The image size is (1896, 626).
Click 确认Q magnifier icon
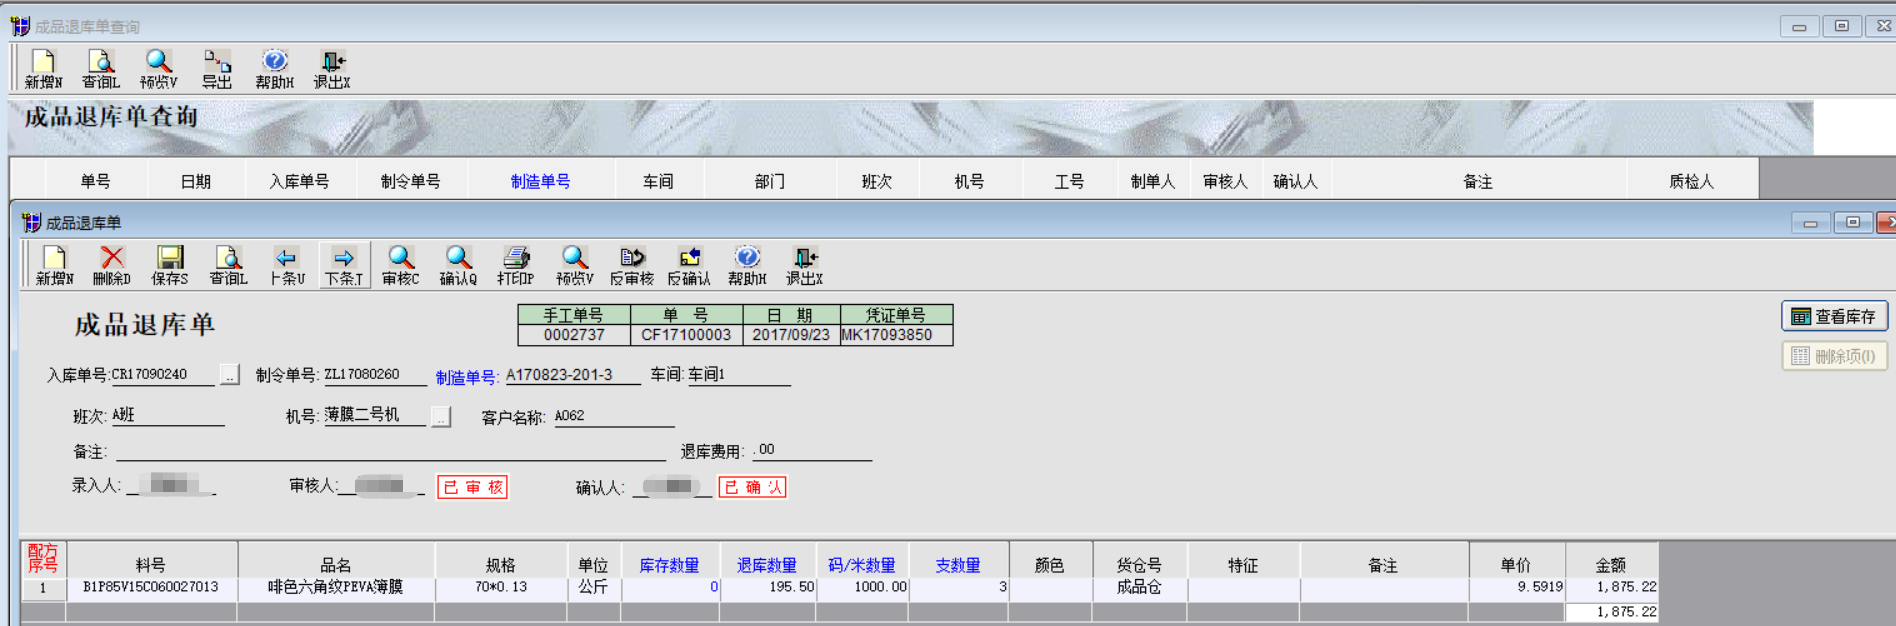[458, 266]
